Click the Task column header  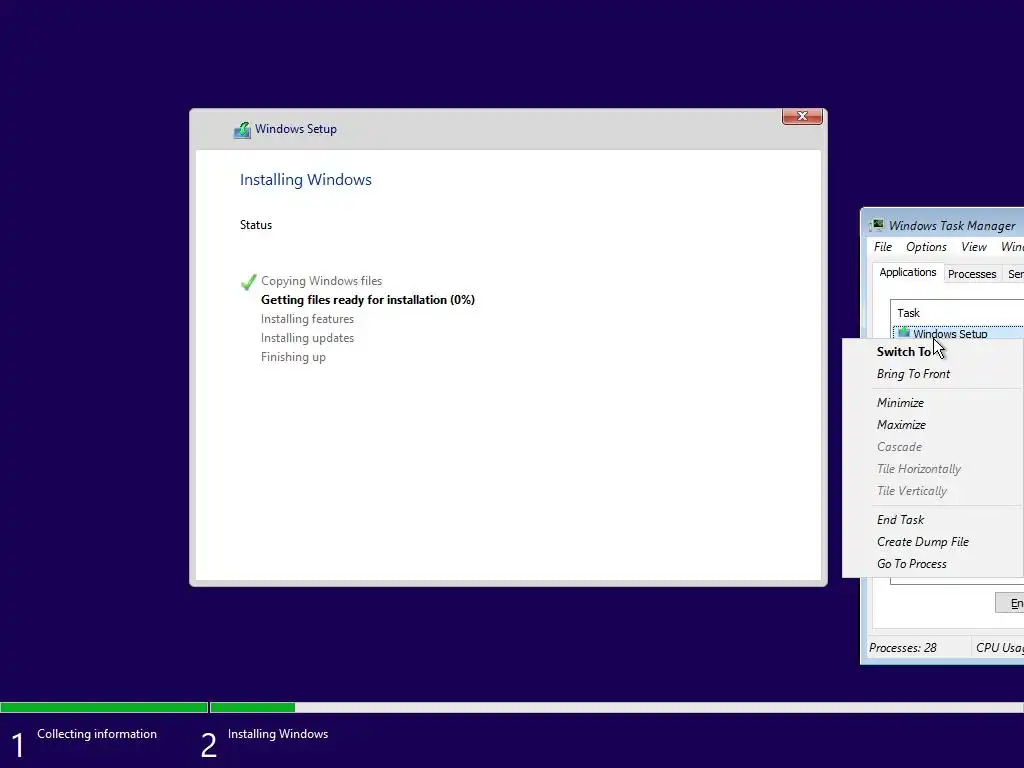point(957,313)
